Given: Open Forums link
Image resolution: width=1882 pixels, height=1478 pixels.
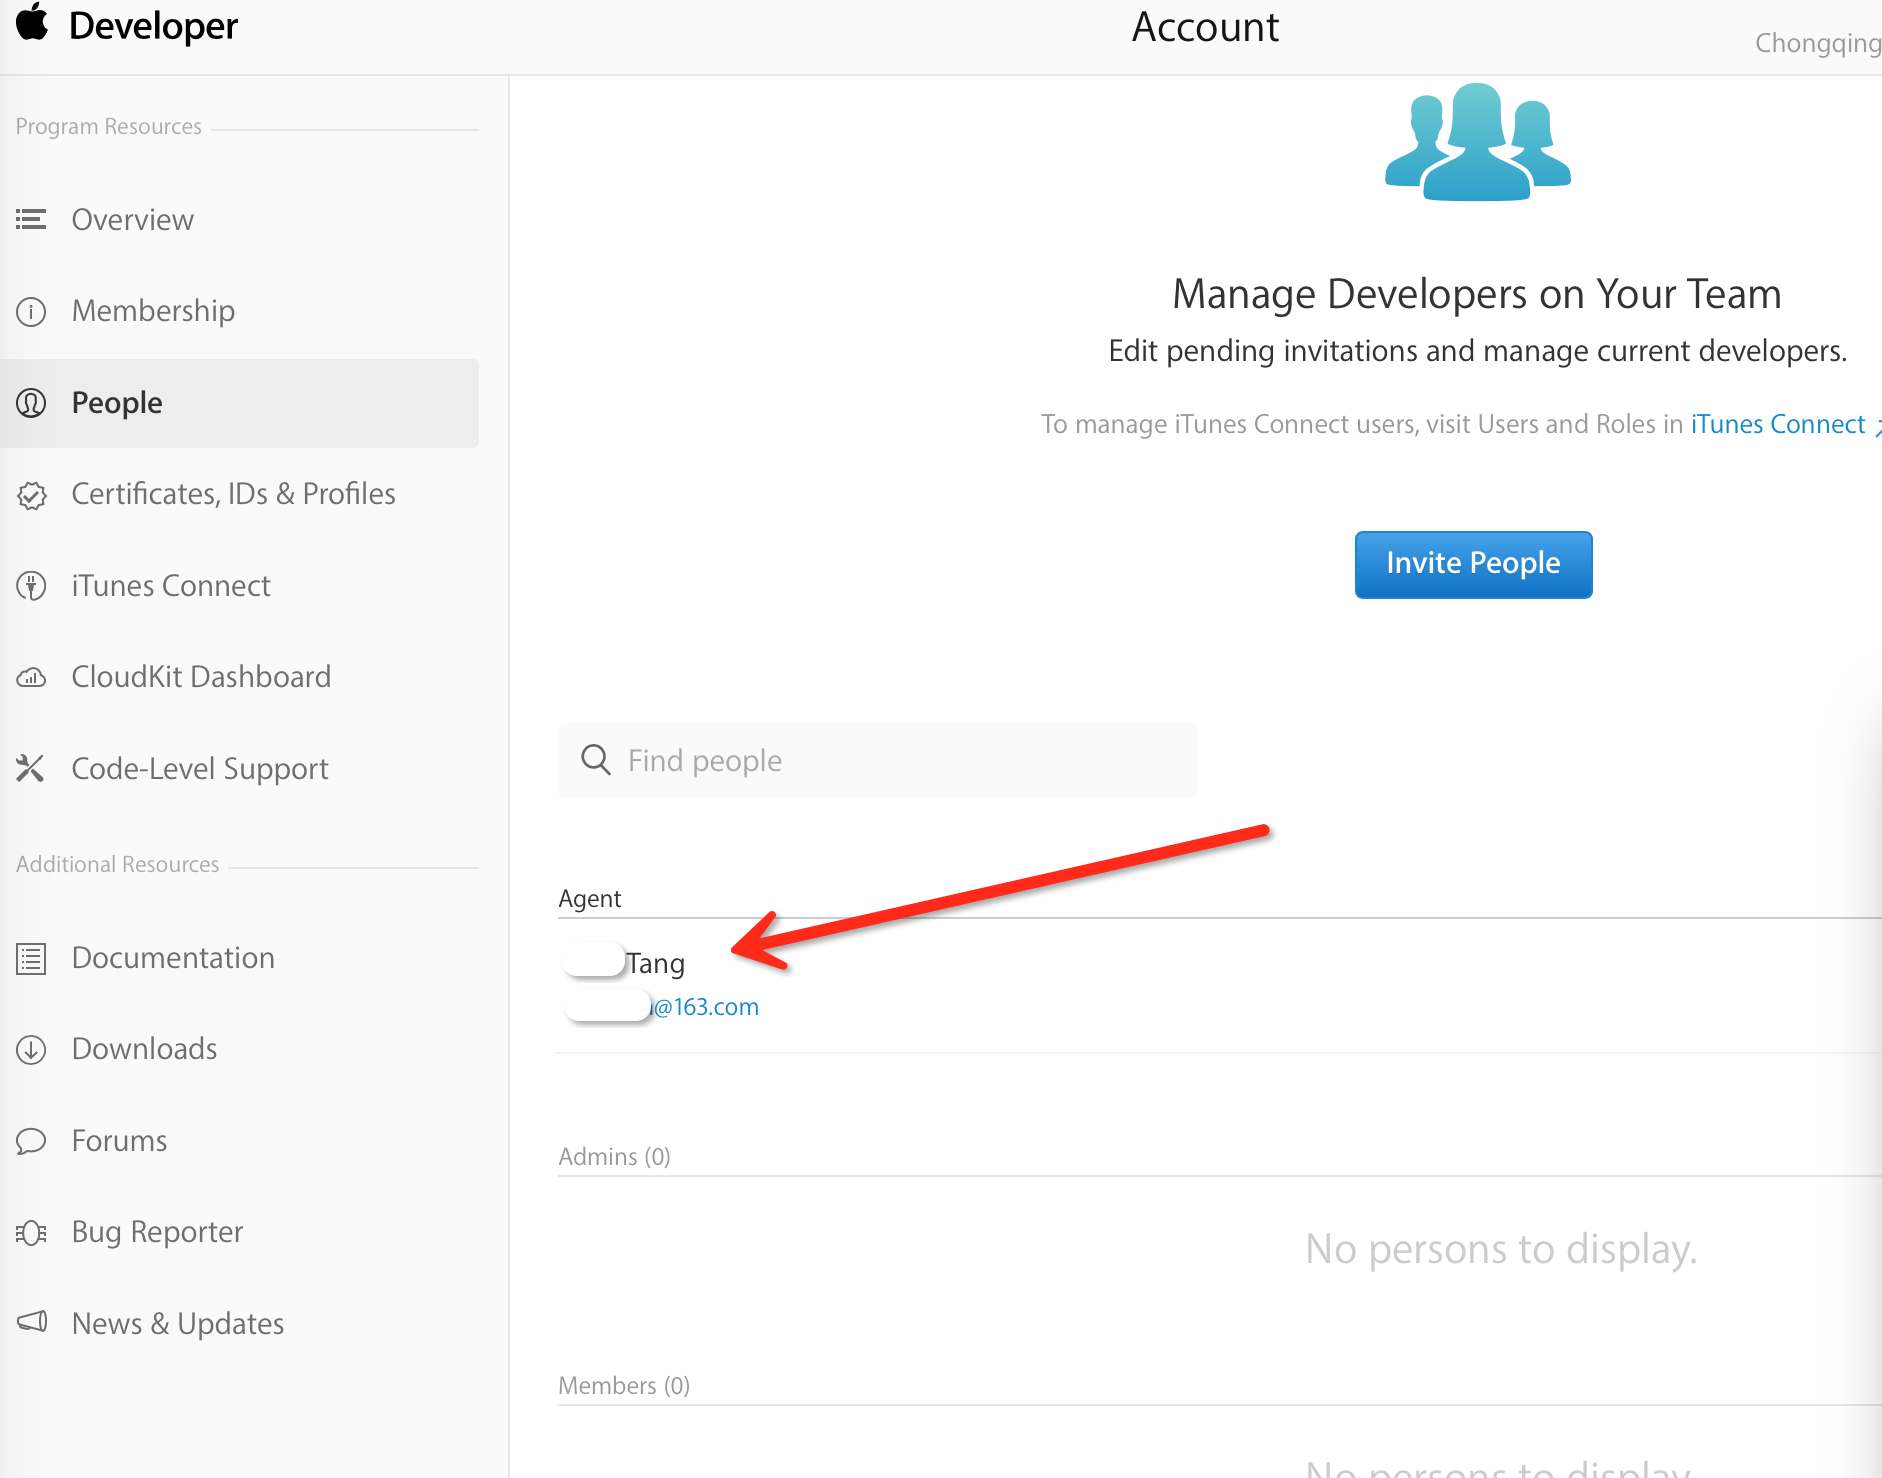Looking at the screenshot, I should pos(119,1141).
